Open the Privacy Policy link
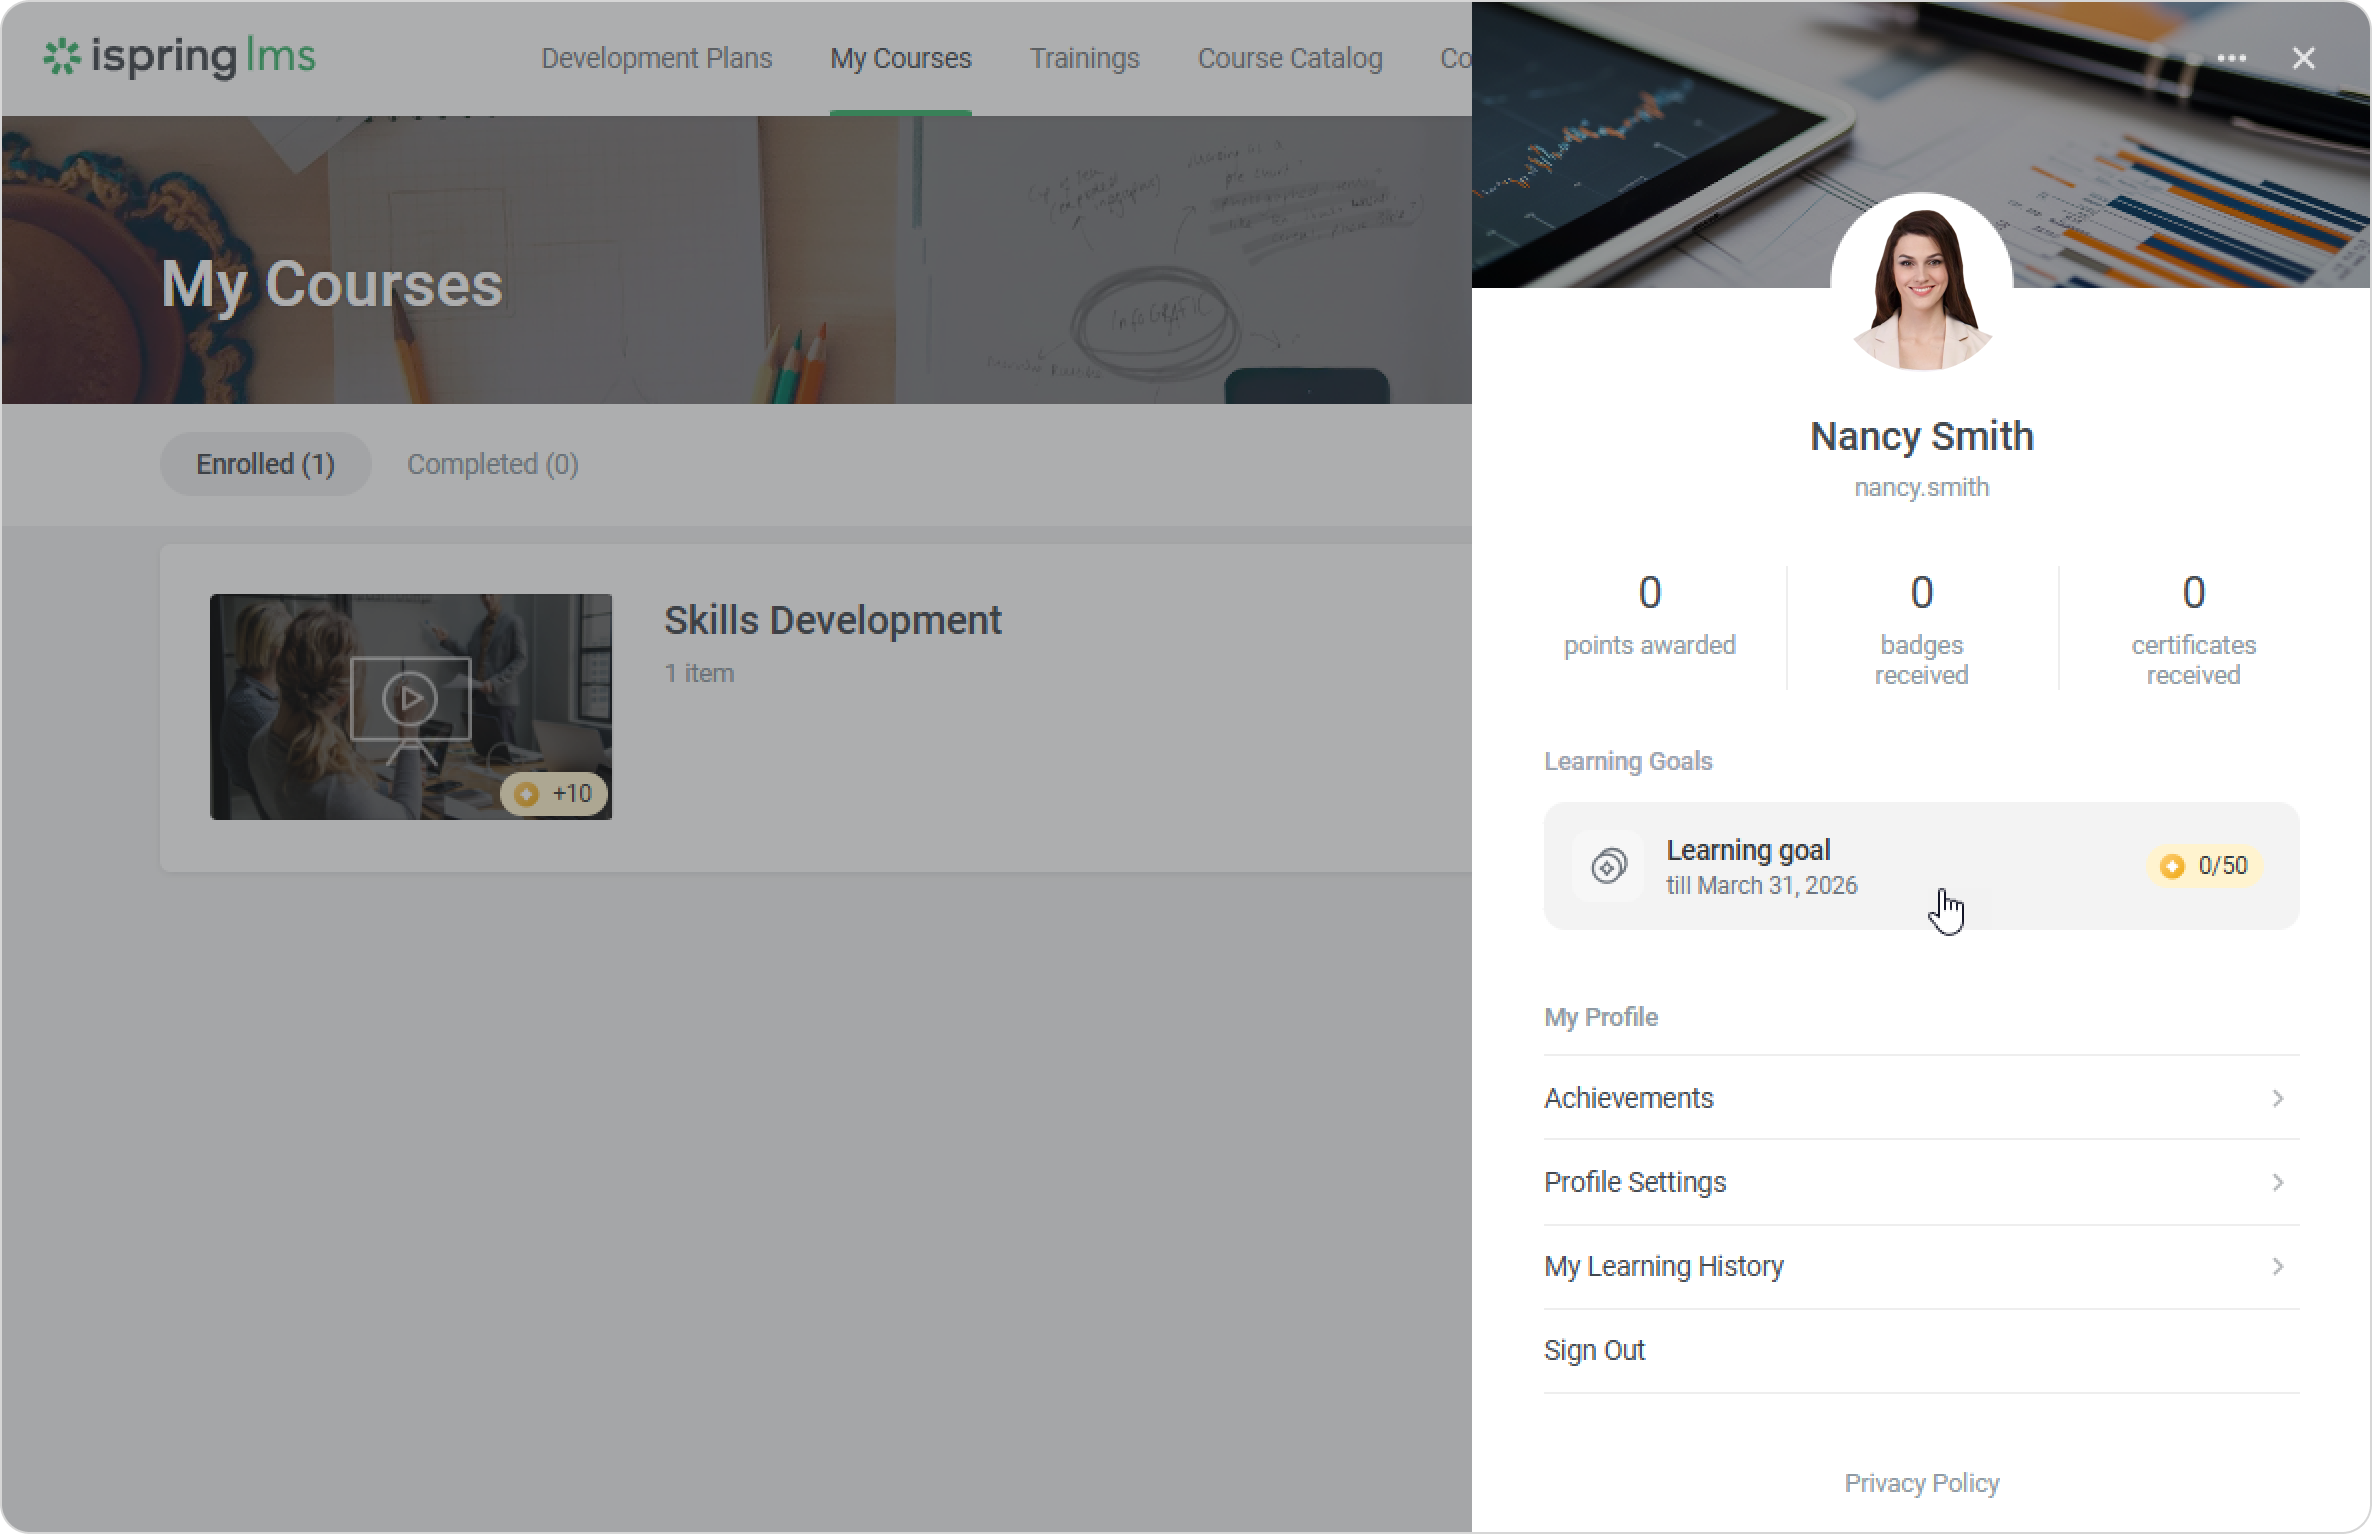 [1921, 1483]
